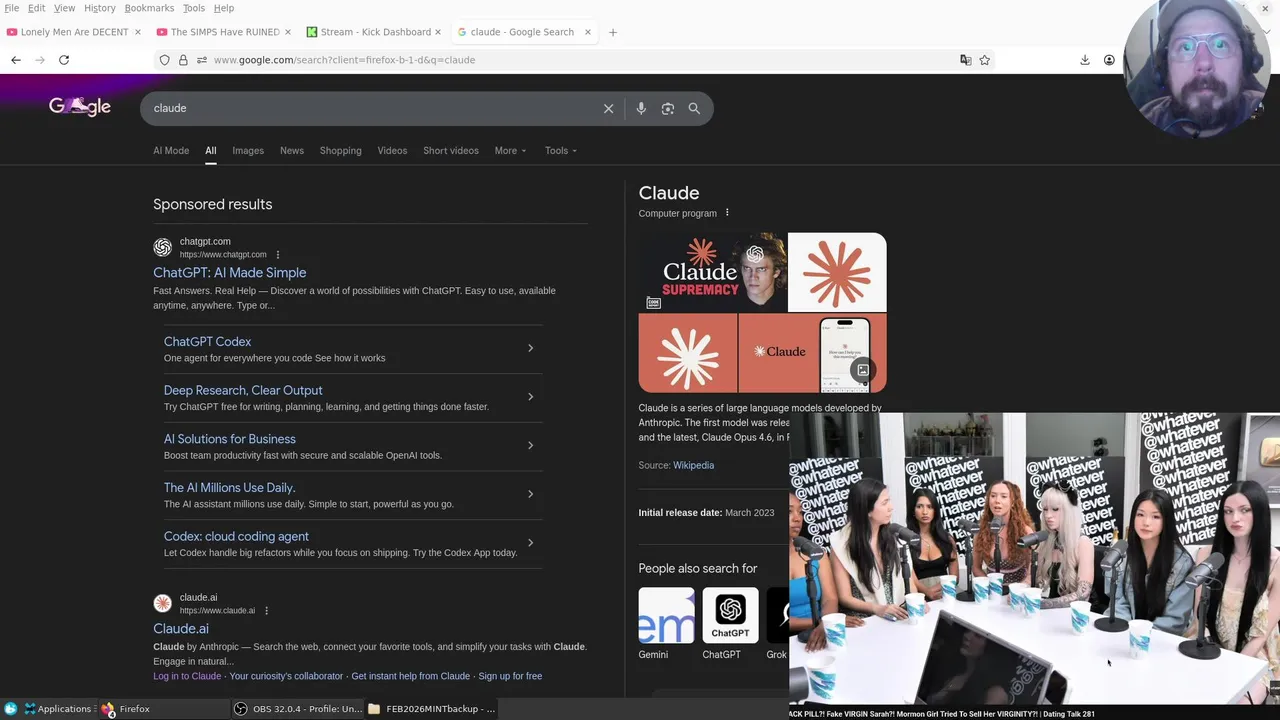Select the ChatGPT related search card
The image size is (1280, 720).
coord(730,624)
